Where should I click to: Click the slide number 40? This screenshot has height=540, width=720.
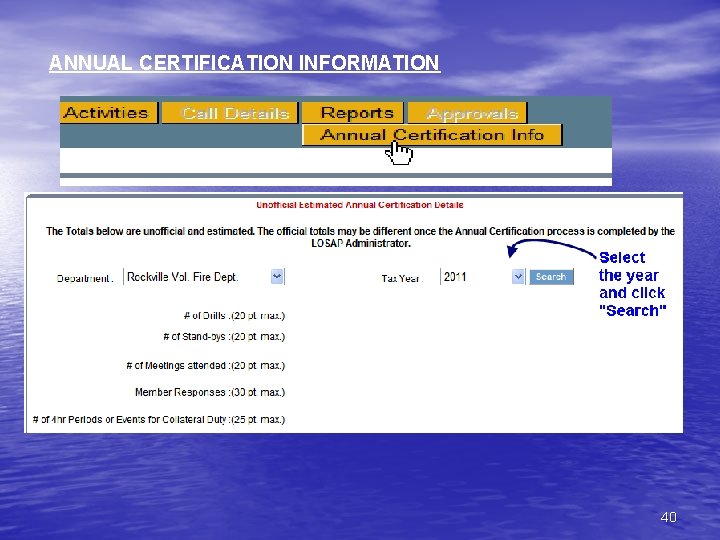point(669,517)
